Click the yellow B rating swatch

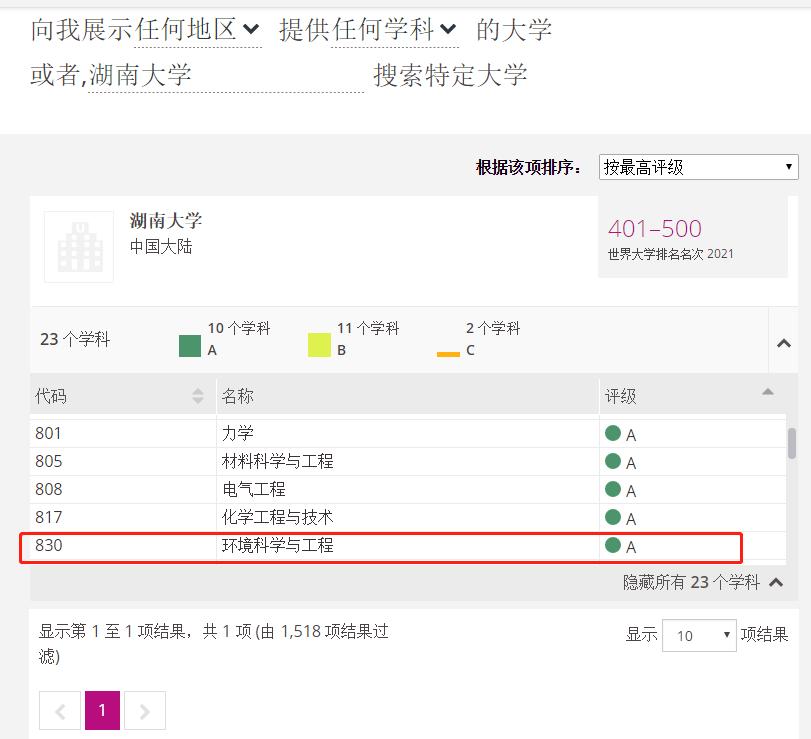tap(319, 345)
